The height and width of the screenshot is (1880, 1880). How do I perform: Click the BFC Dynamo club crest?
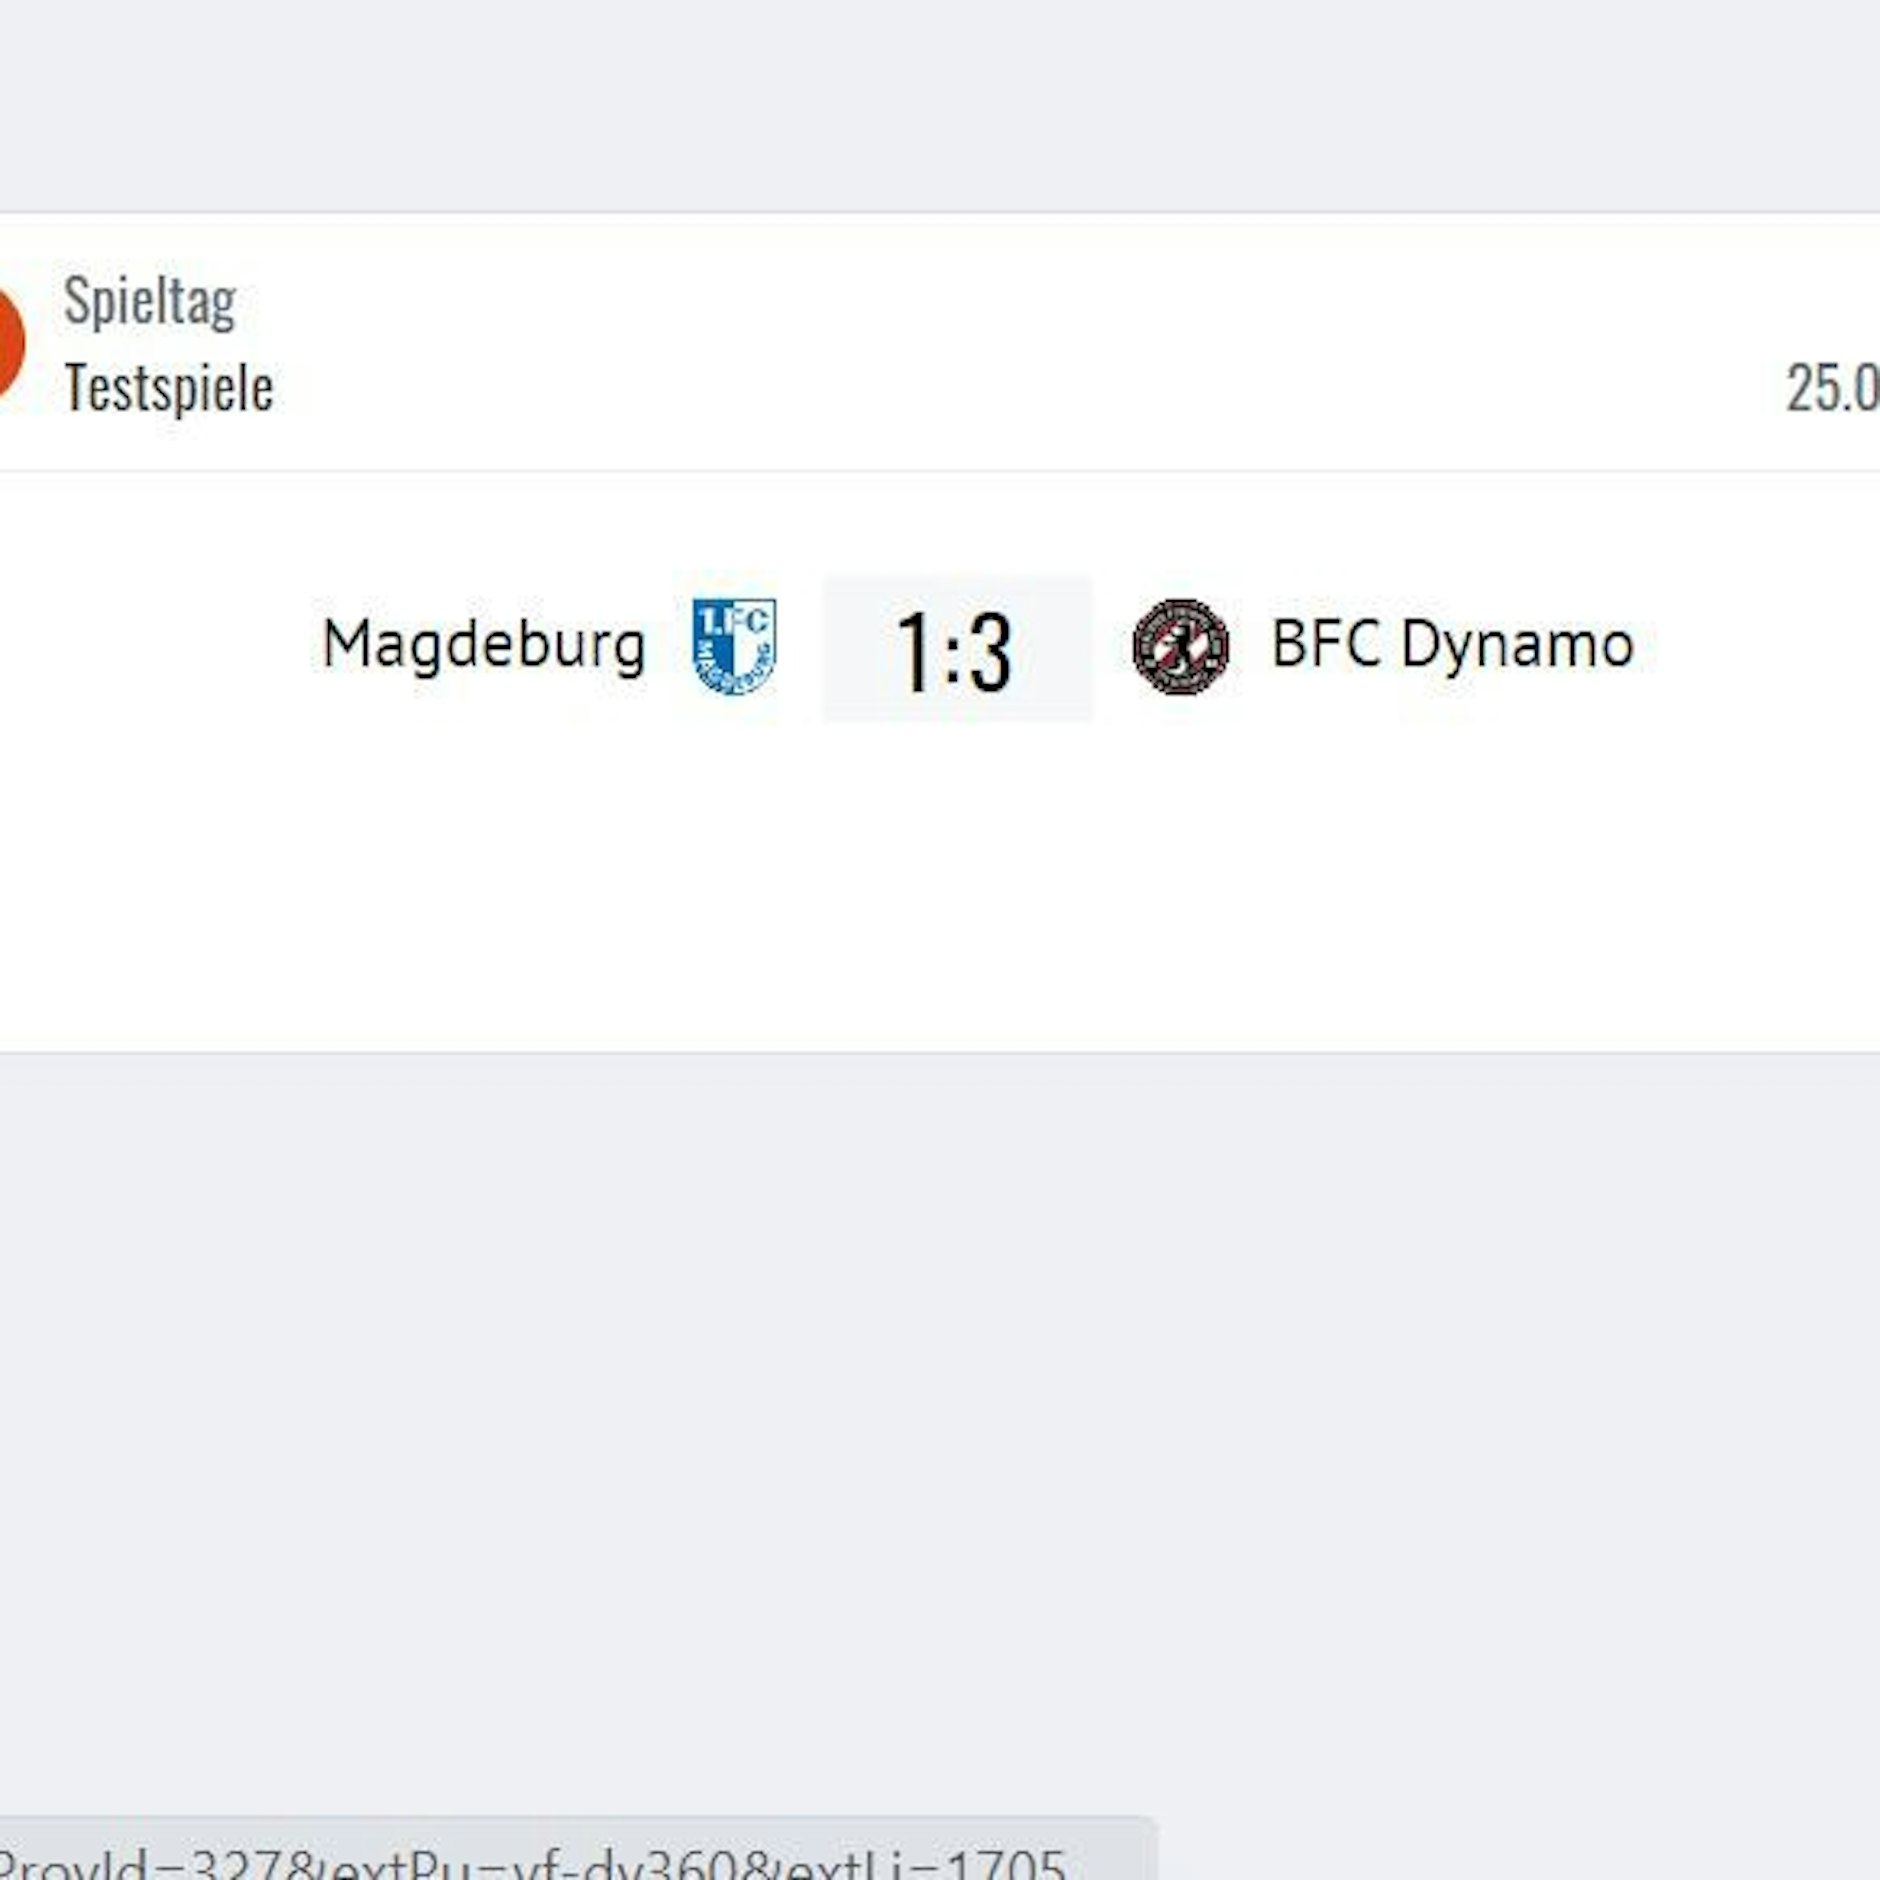point(1180,647)
